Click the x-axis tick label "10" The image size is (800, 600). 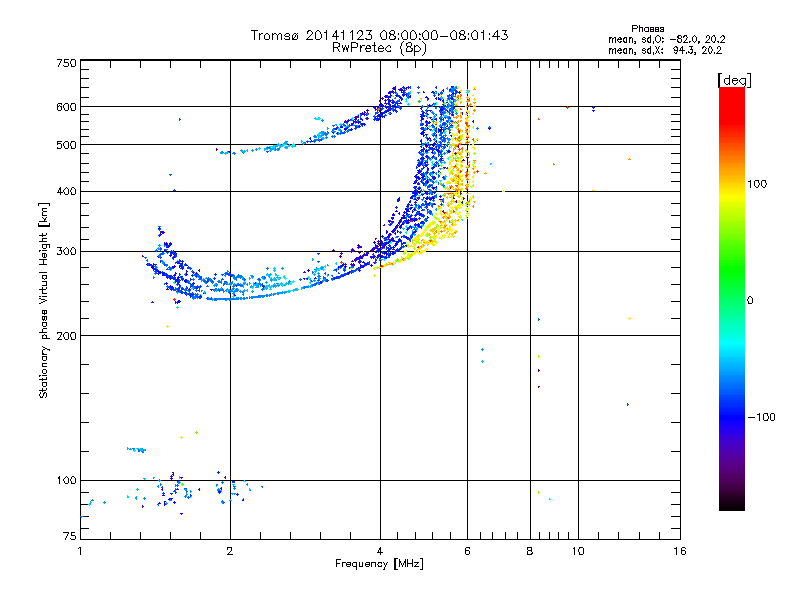[578, 551]
